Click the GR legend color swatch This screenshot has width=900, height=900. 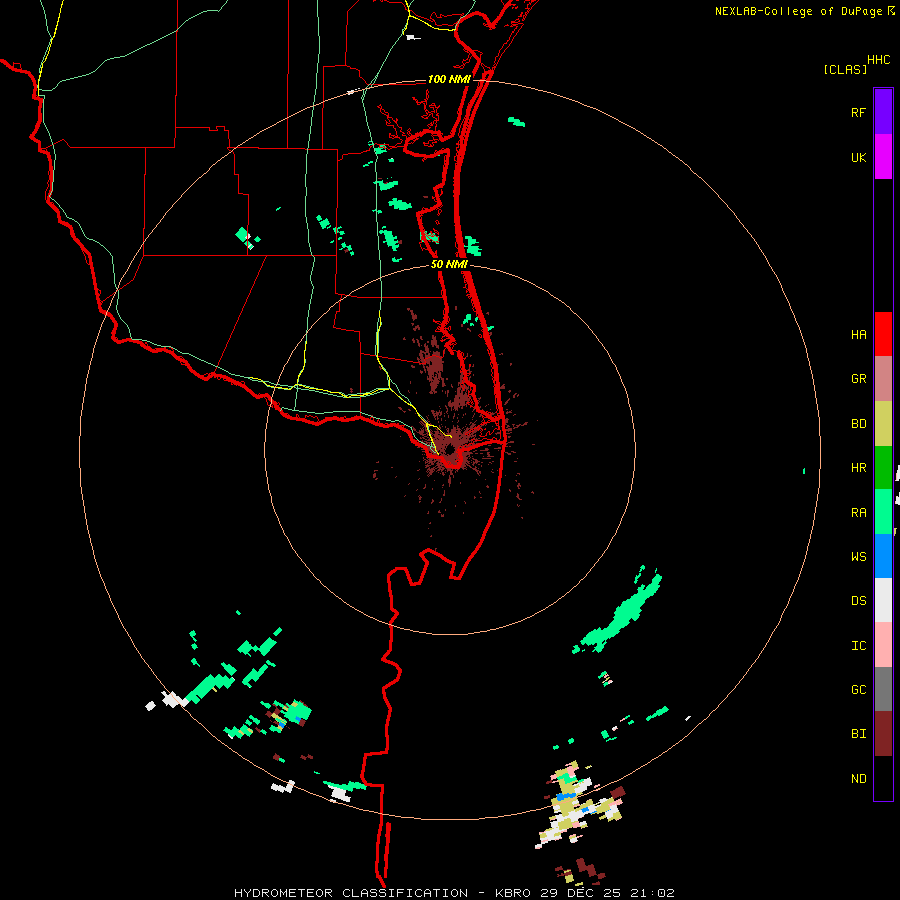pyautogui.click(x=883, y=379)
